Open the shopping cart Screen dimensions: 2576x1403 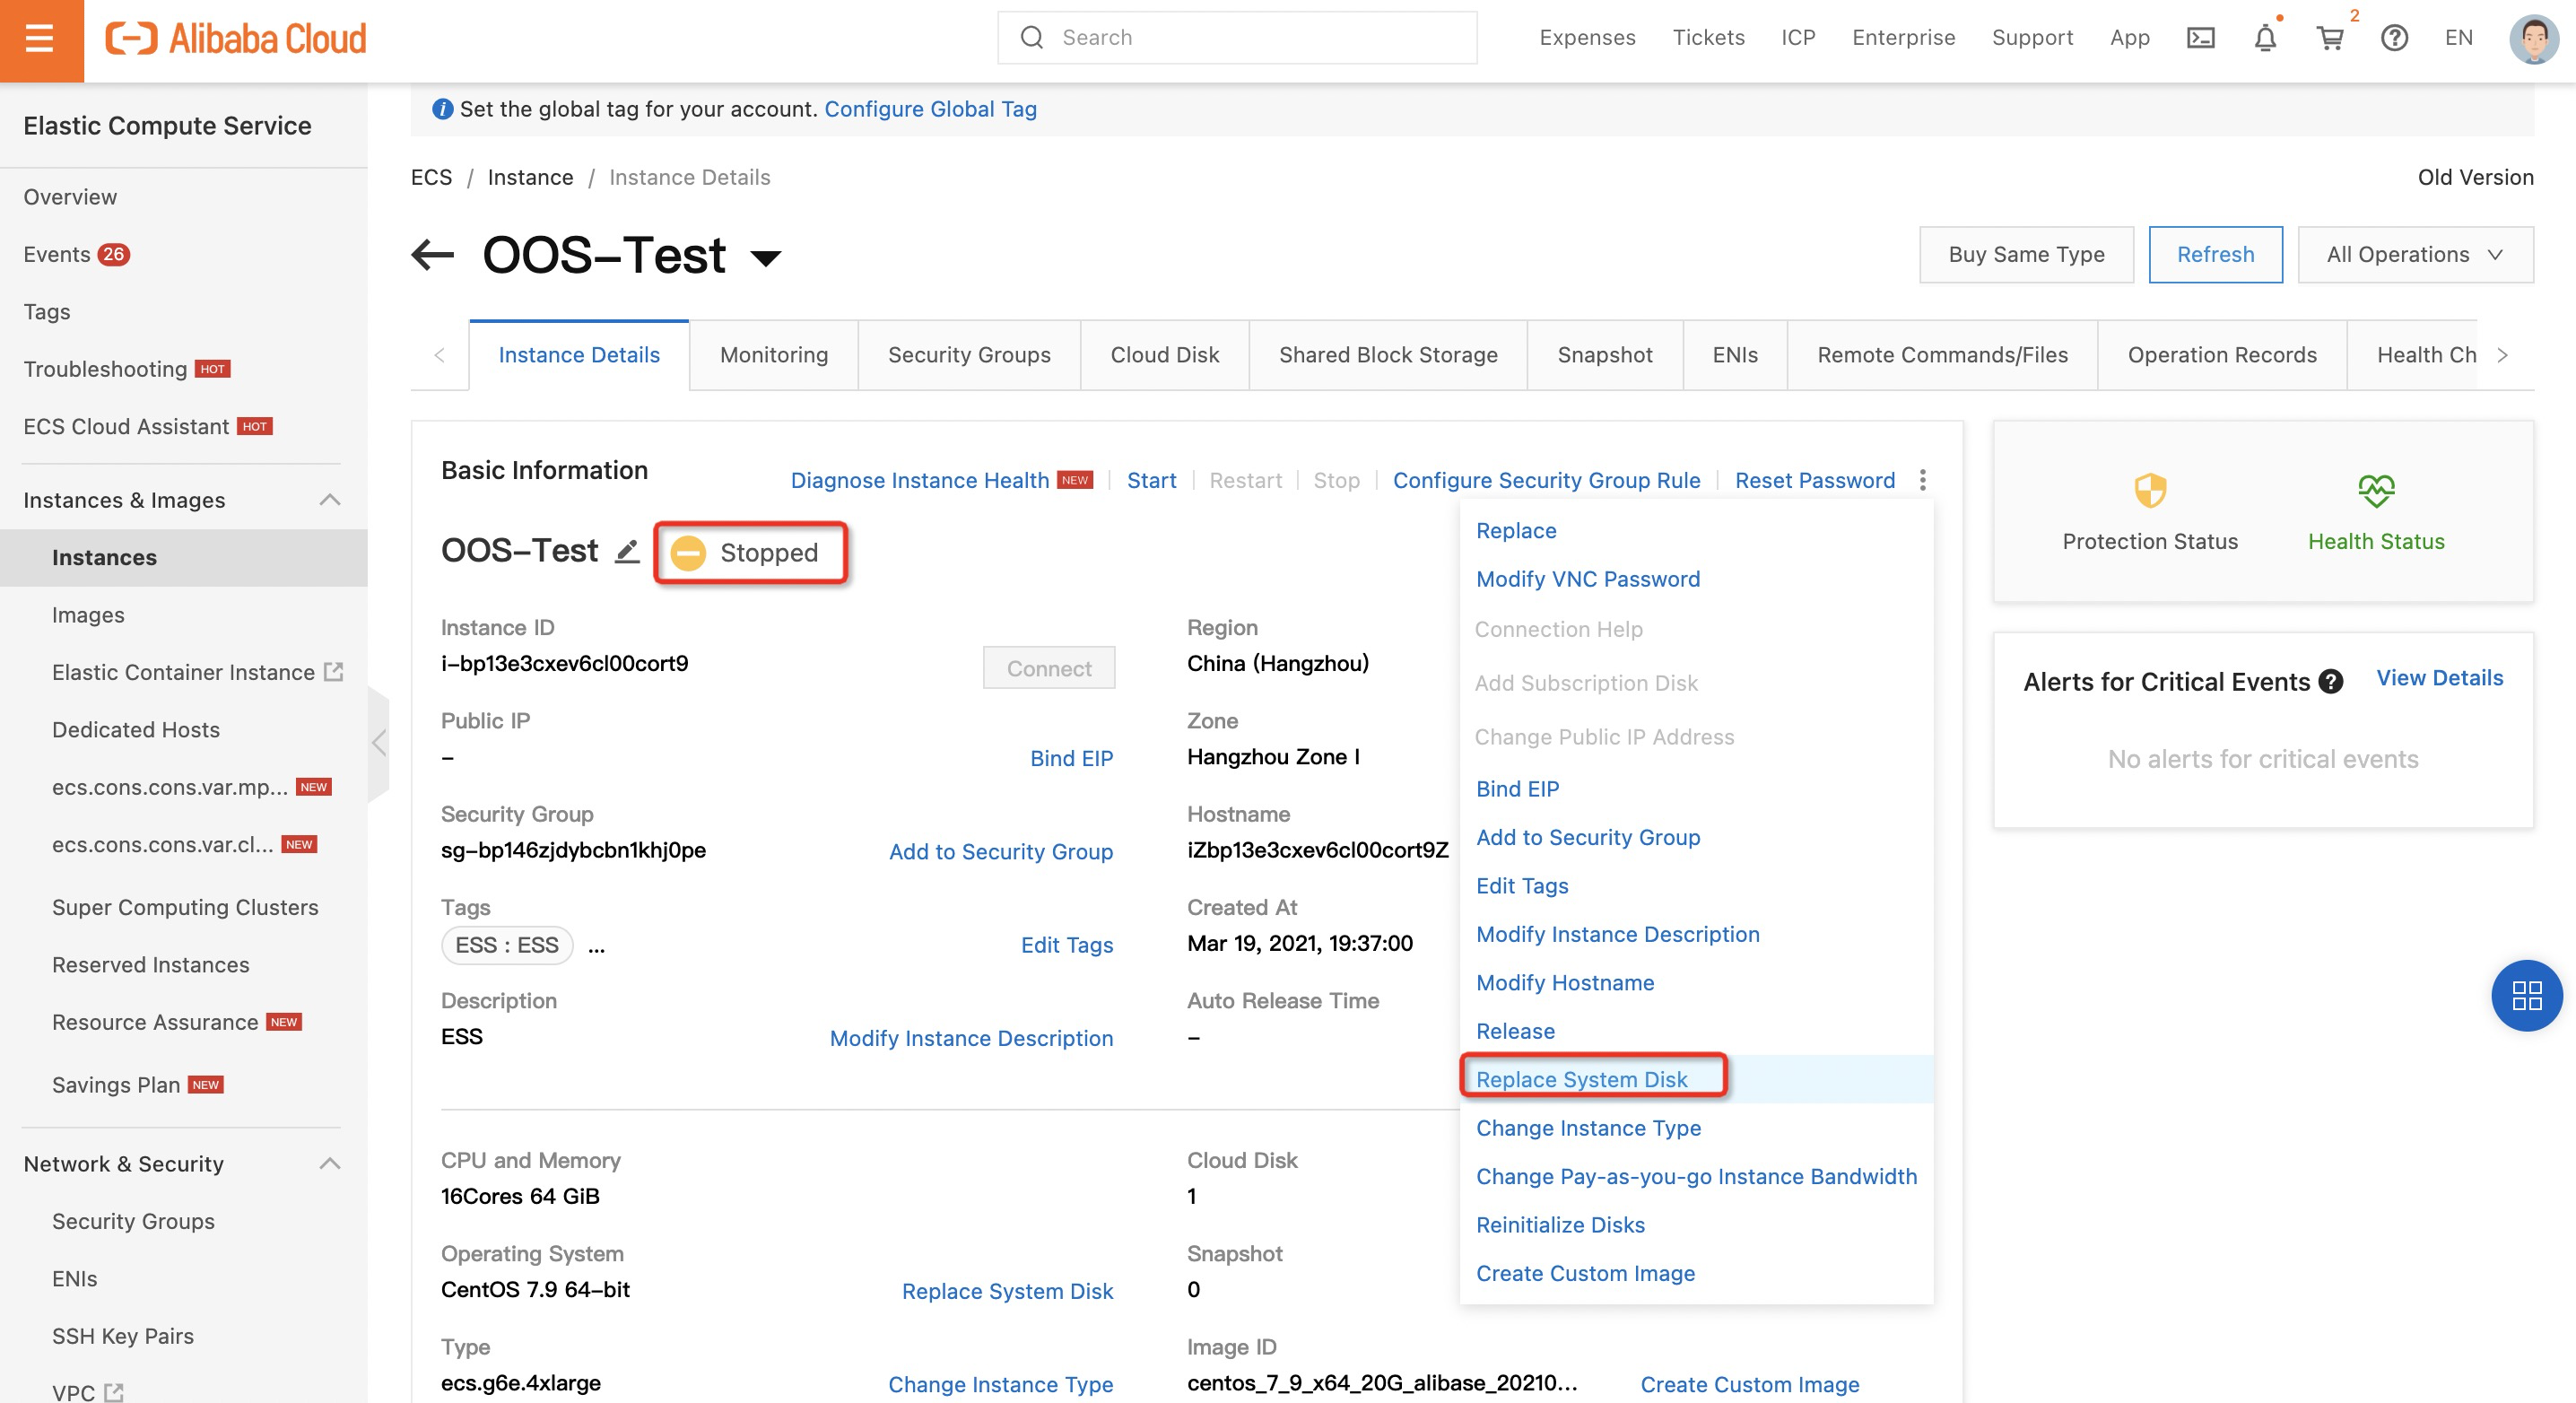pyautogui.click(x=2329, y=38)
